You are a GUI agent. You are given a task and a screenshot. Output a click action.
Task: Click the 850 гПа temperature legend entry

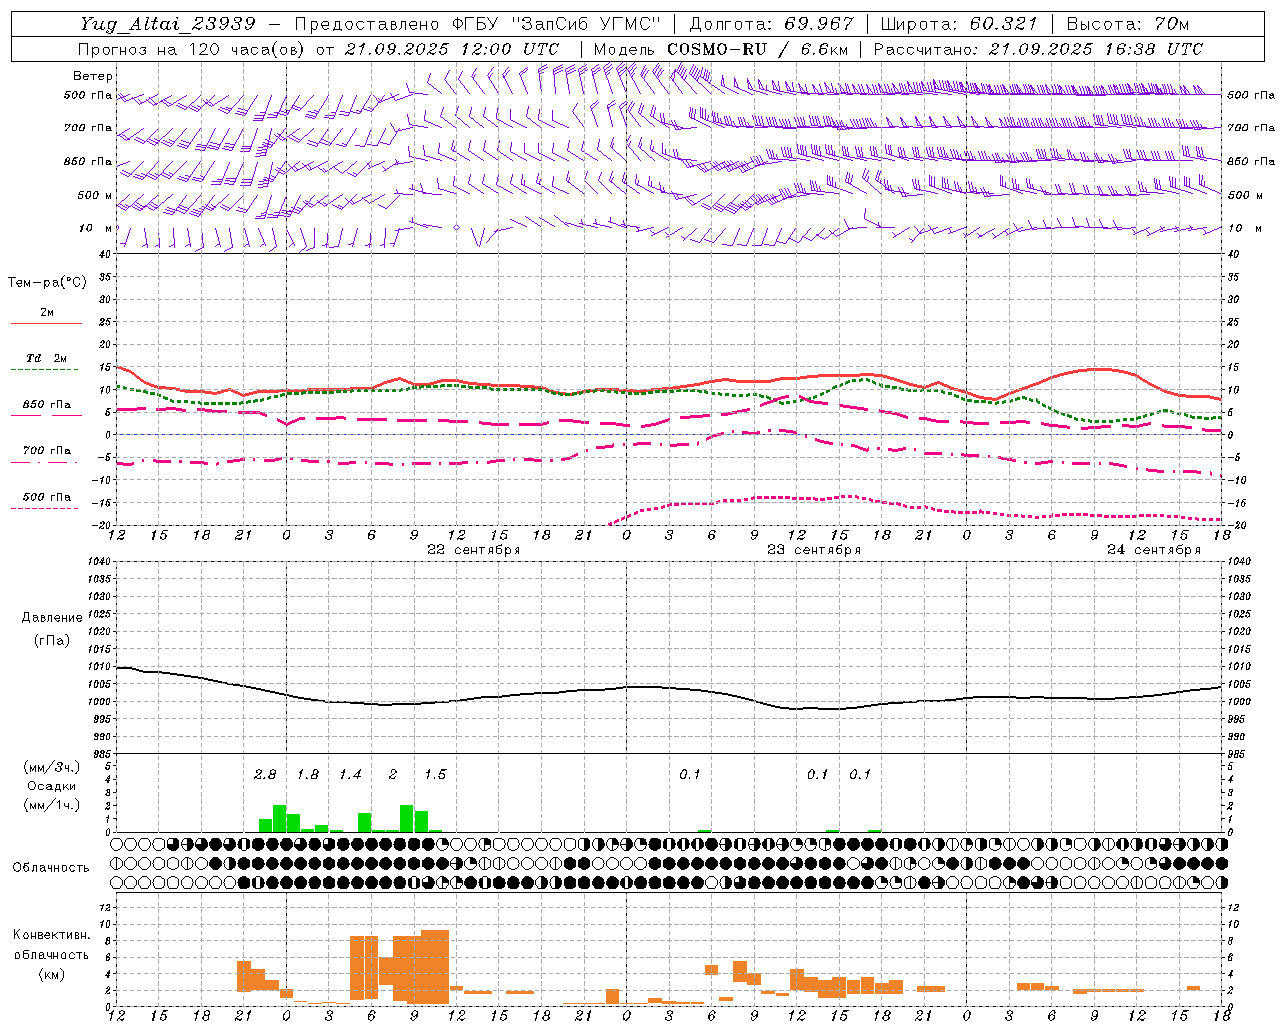(46, 405)
